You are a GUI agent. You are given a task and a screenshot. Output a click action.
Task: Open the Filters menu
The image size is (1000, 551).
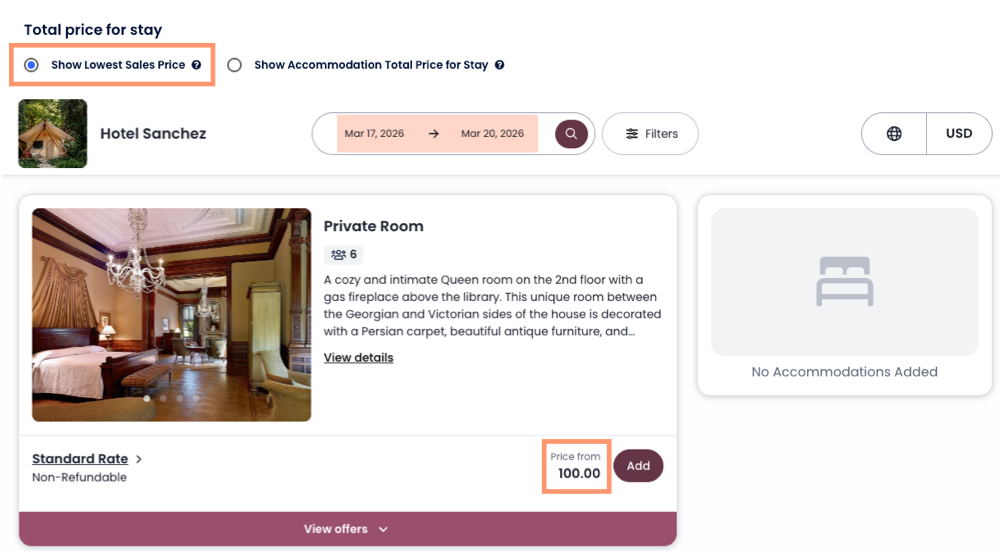click(x=650, y=134)
